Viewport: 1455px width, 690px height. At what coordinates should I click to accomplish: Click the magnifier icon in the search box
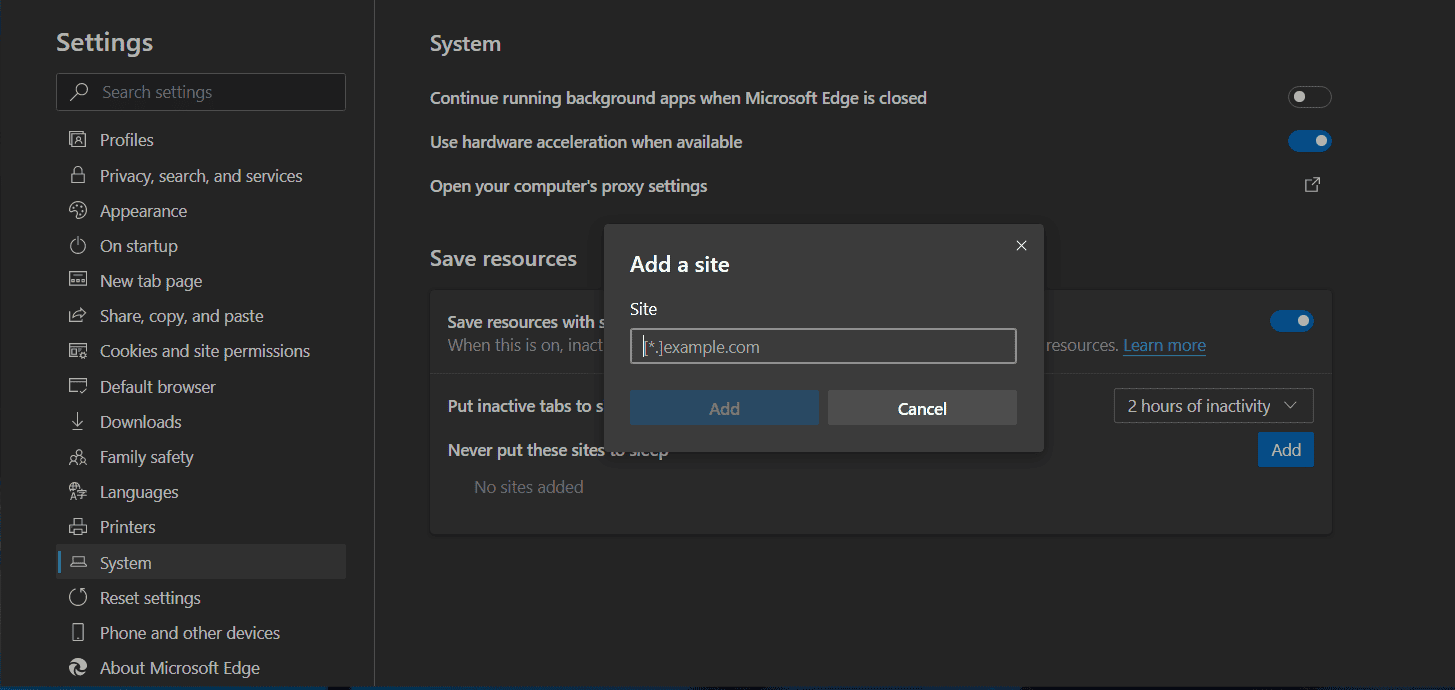(x=78, y=91)
